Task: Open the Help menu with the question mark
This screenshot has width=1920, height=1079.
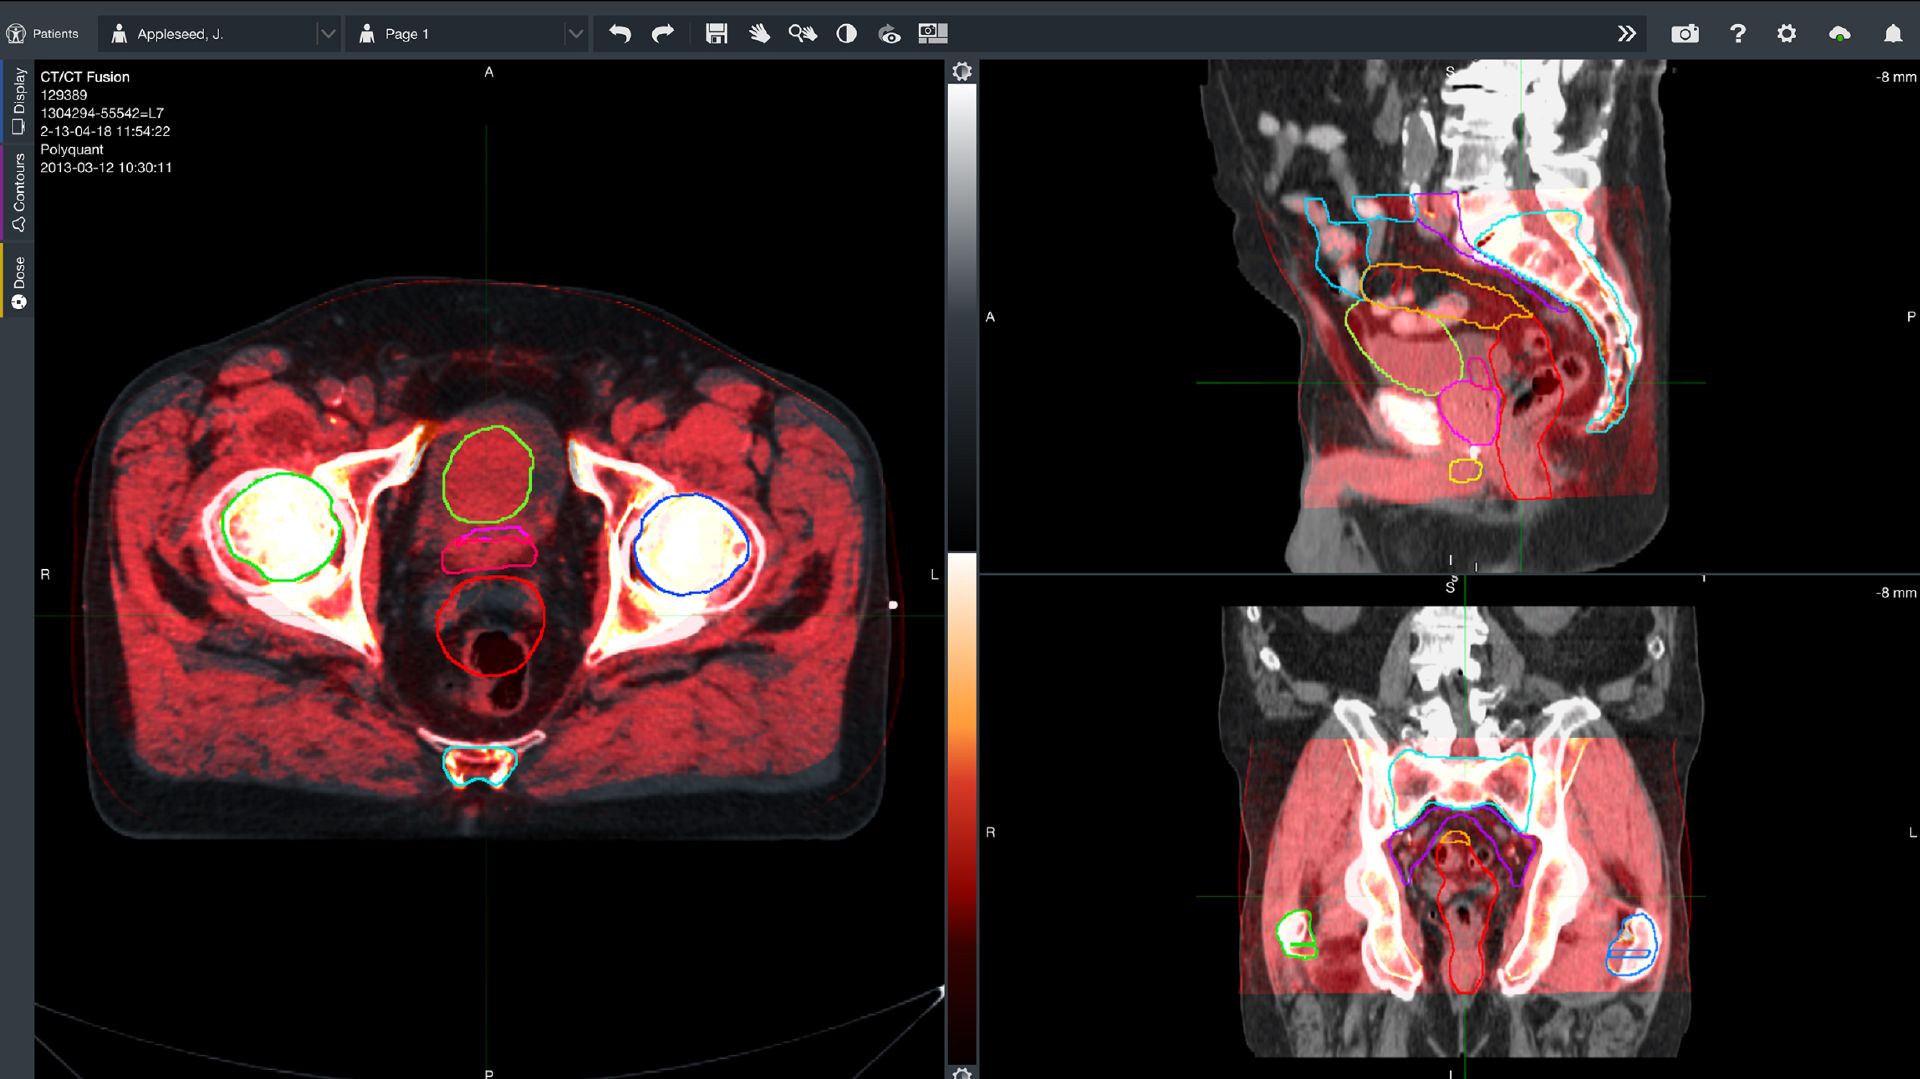Action: 1738,33
